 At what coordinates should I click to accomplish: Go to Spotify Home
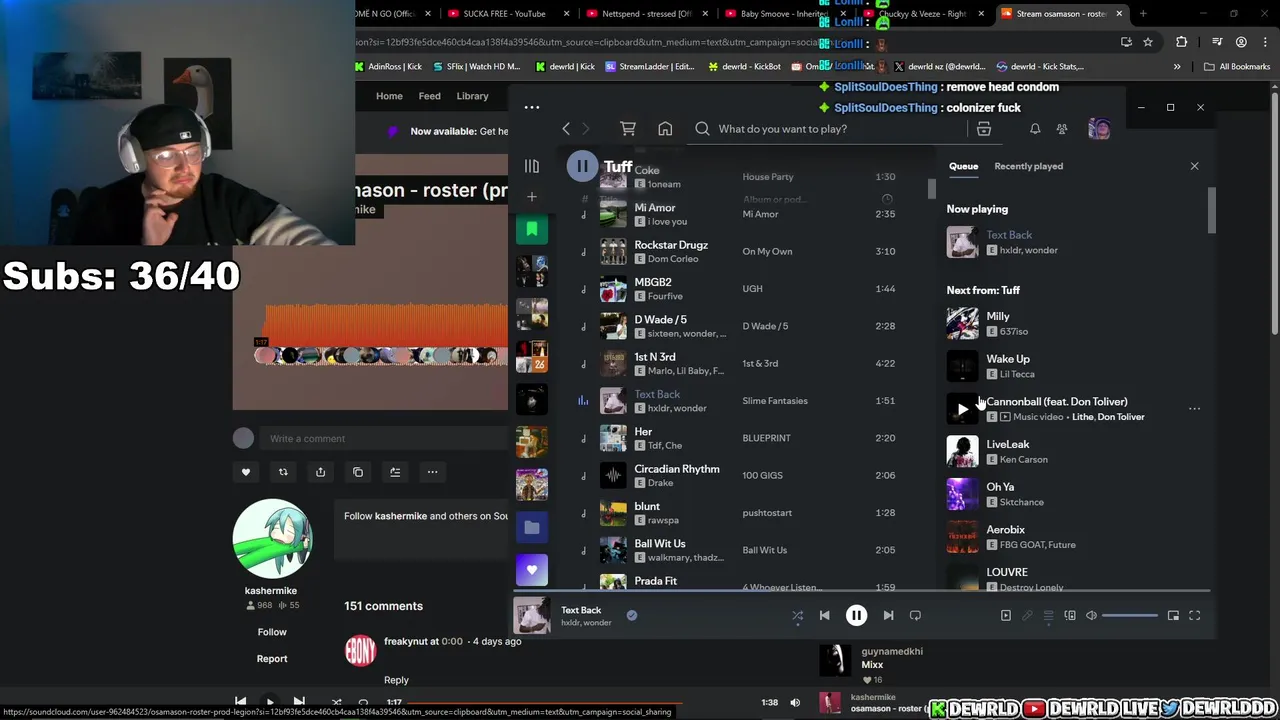point(665,129)
